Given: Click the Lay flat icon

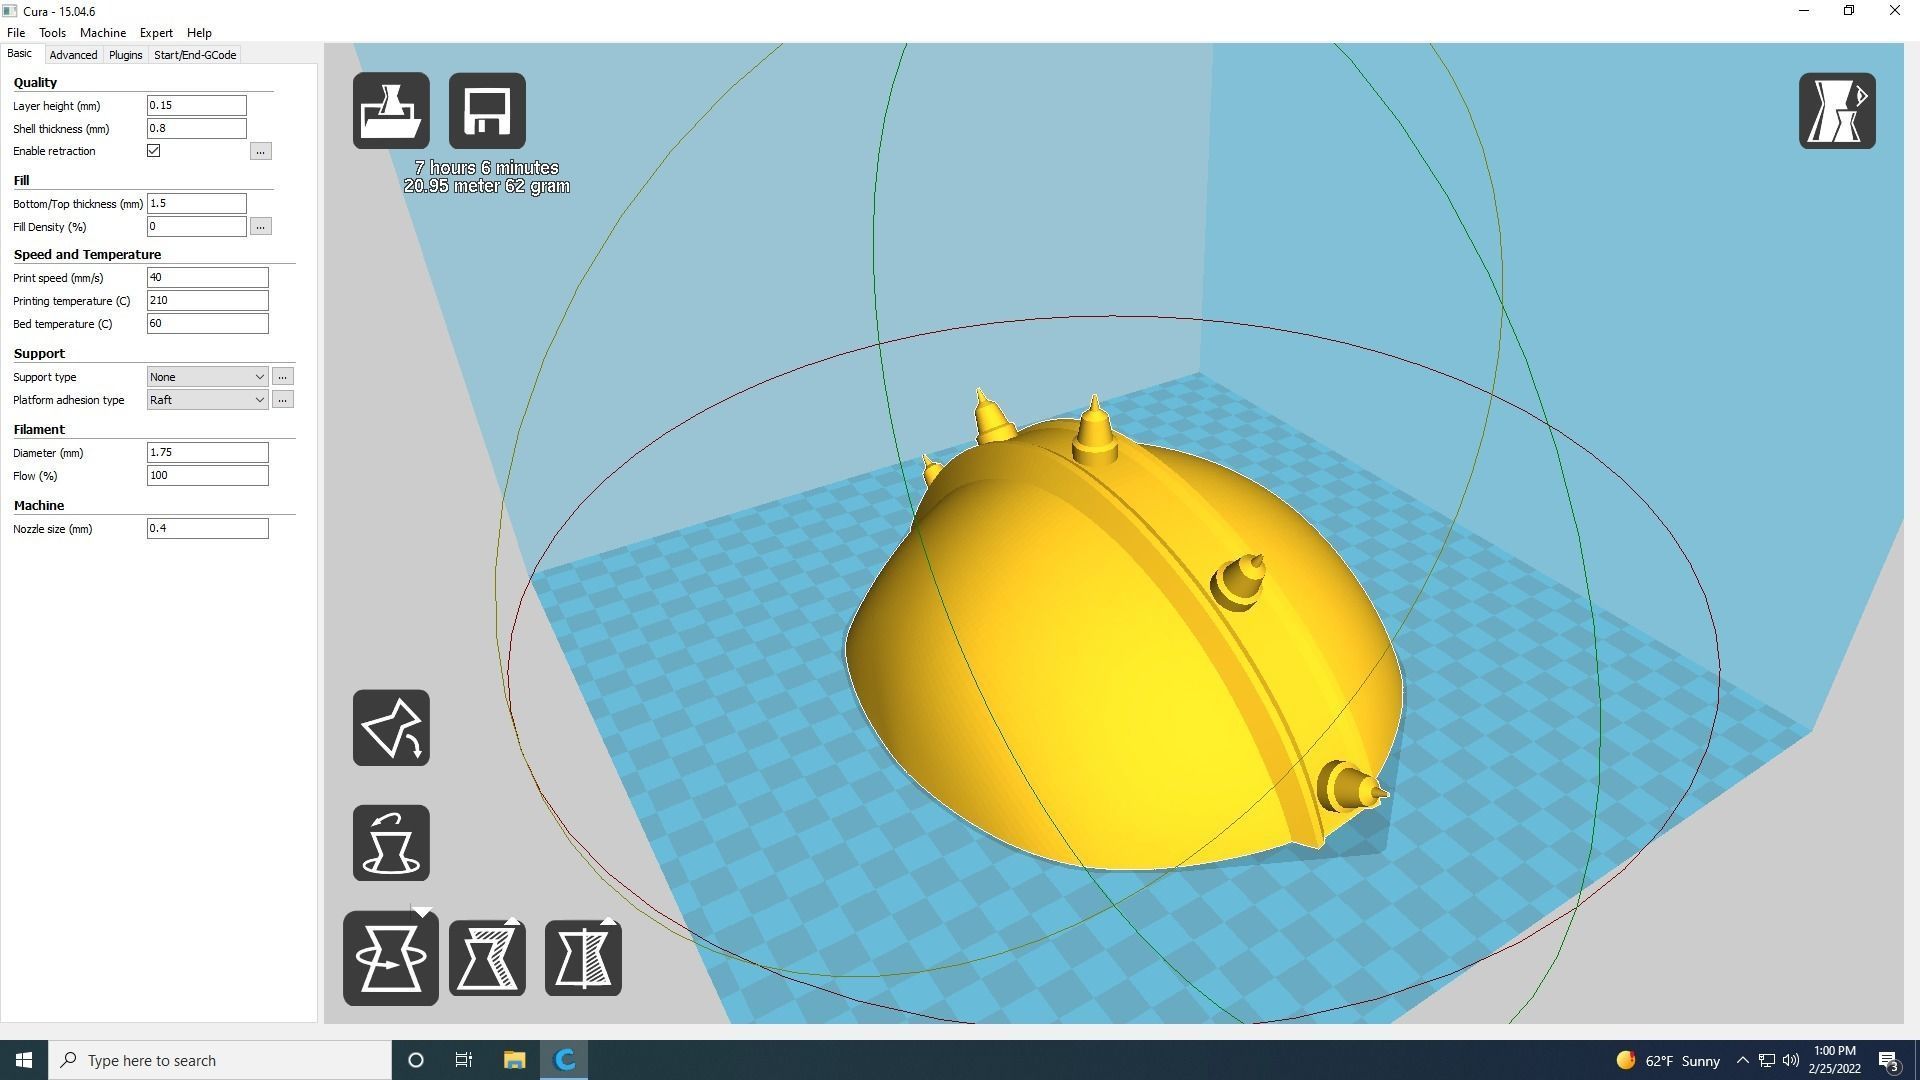Looking at the screenshot, I should (x=391, y=728).
